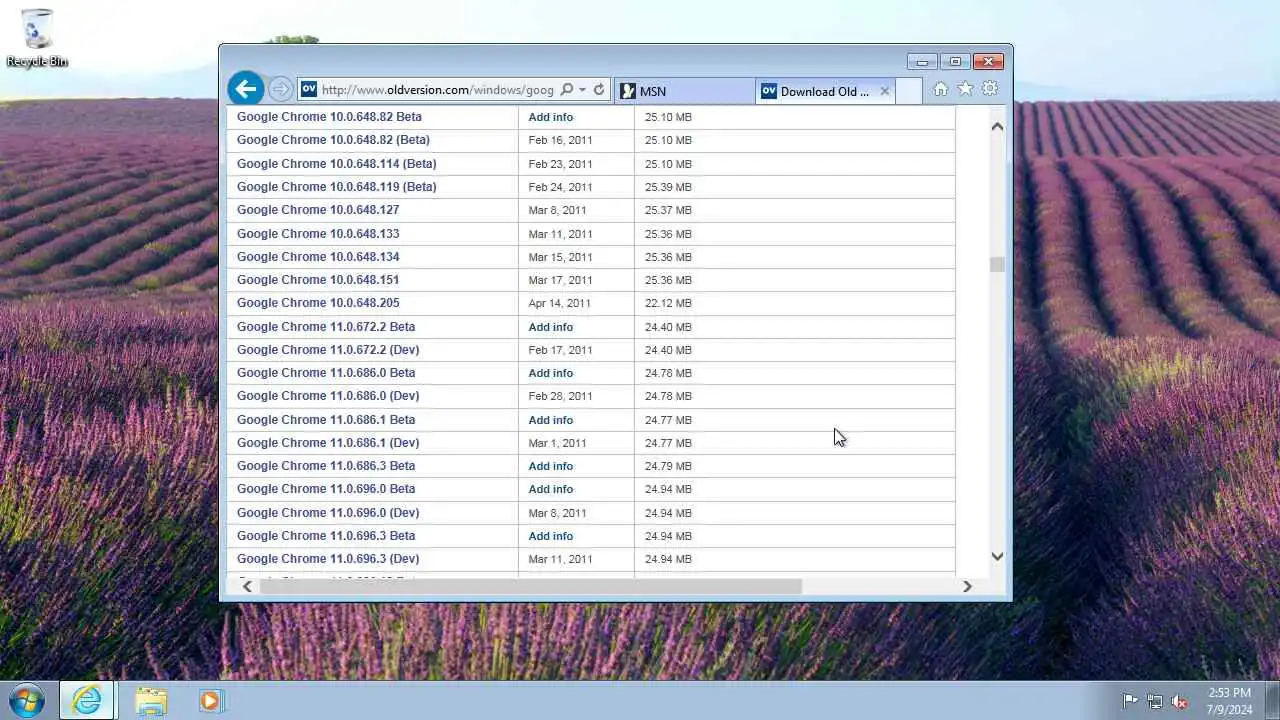Image resolution: width=1280 pixels, height=720 pixels.
Task: Click the search magnifier in address bar
Action: (x=567, y=90)
